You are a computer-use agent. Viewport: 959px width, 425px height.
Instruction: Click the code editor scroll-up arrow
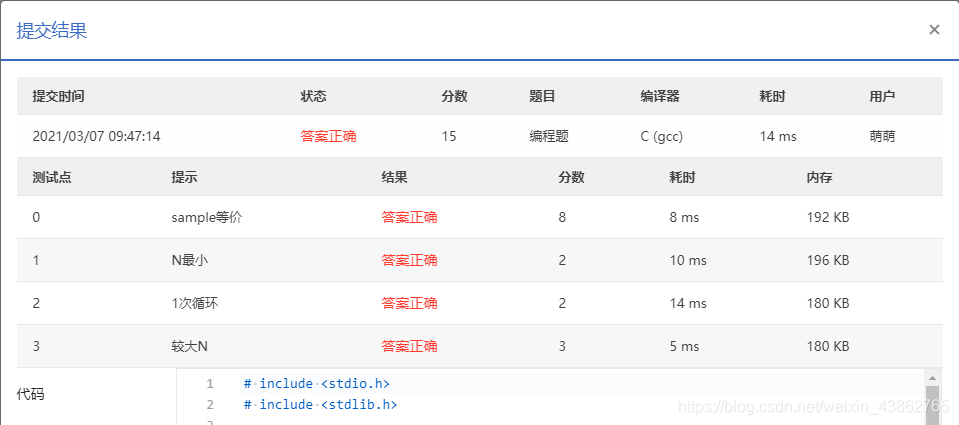pyautogui.click(x=932, y=378)
